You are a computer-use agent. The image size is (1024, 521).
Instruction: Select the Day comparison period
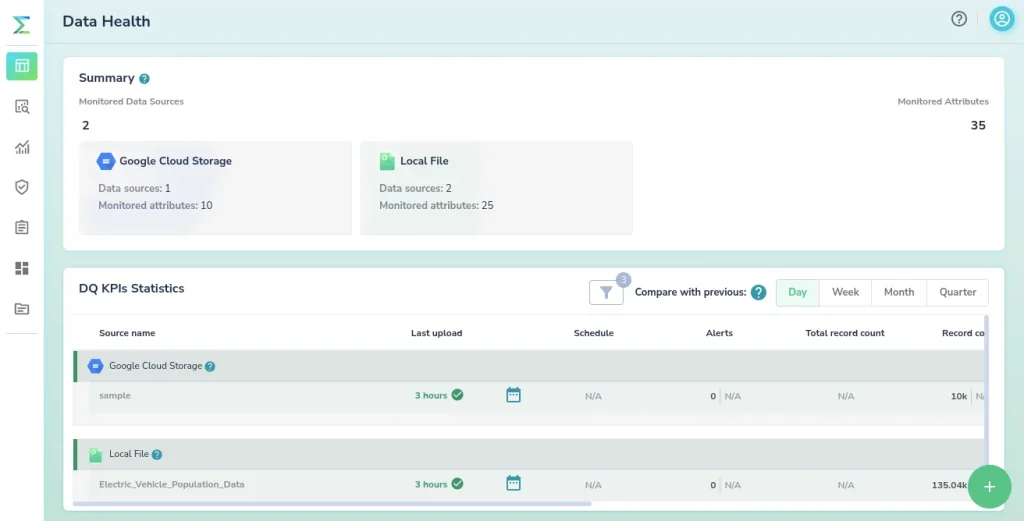point(797,292)
